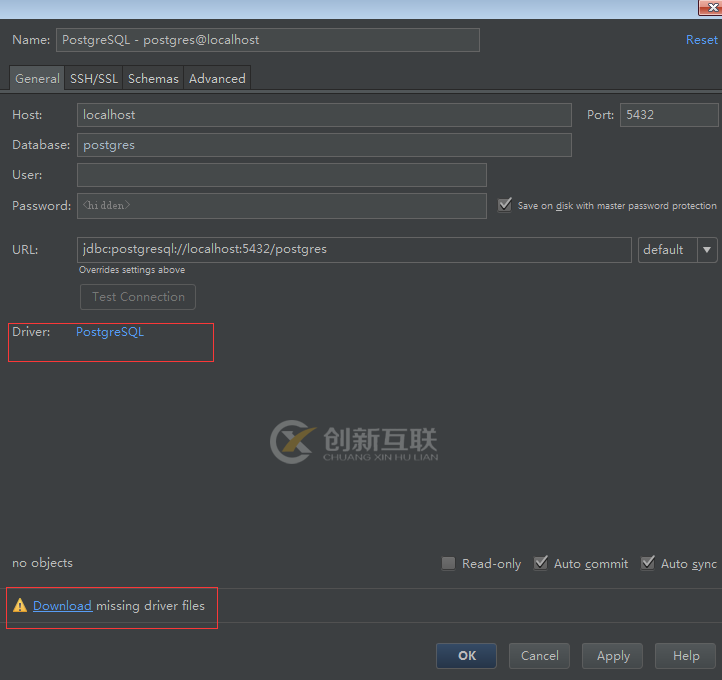Click the Cancel button
722x680 pixels.
(539, 656)
